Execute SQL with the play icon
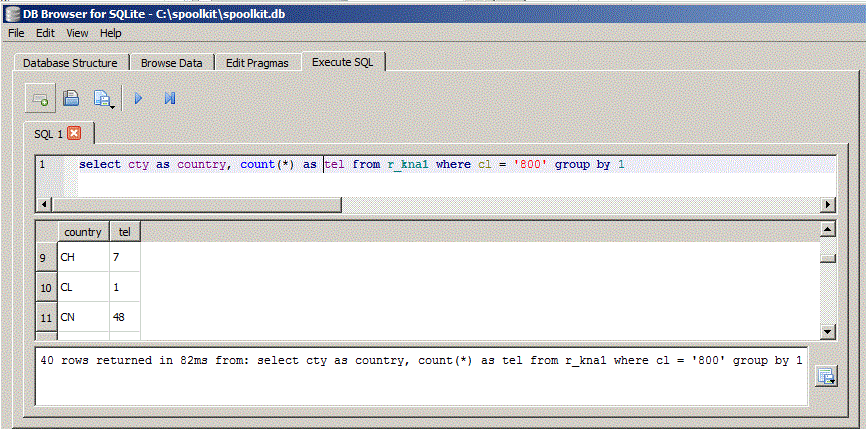The height and width of the screenshot is (429, 866). 139,99
